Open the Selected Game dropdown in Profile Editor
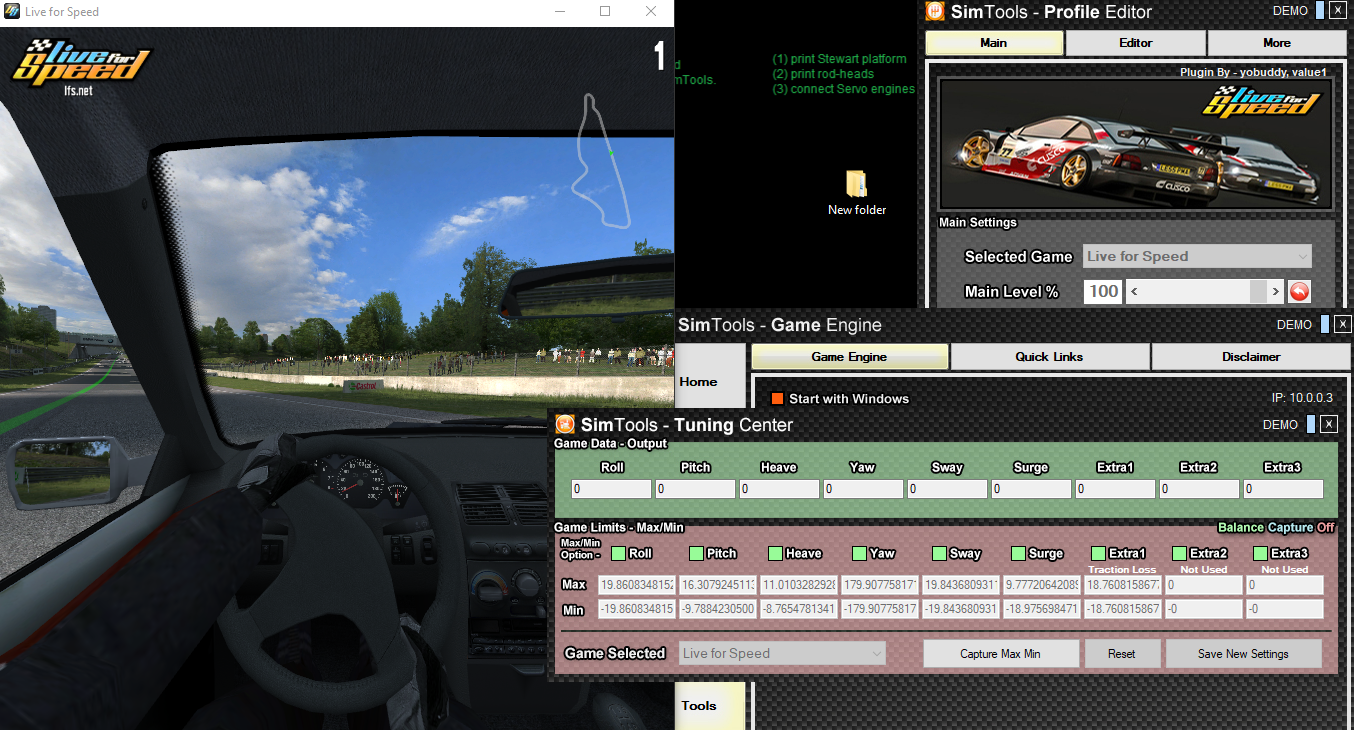 1197,257
